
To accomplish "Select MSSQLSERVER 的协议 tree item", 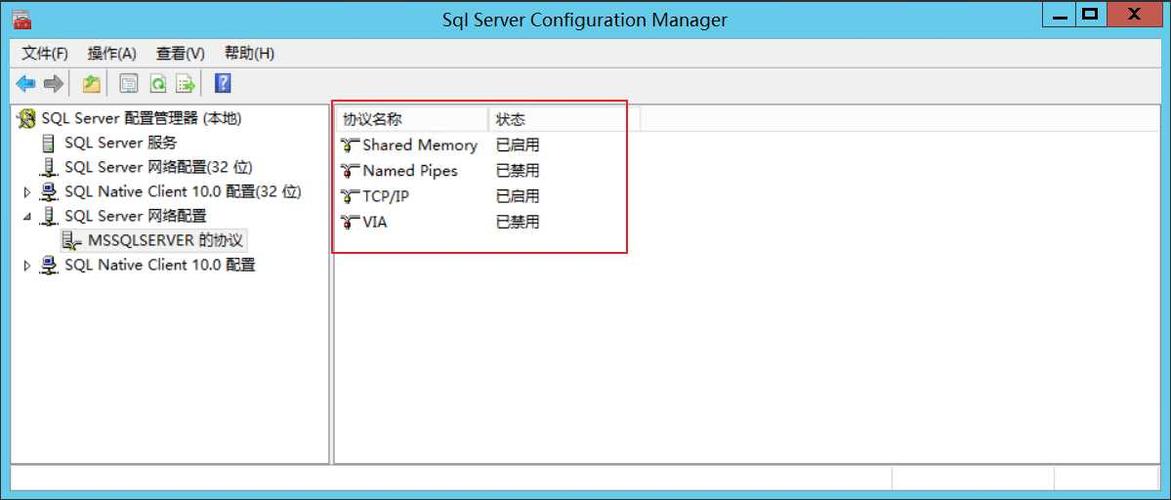I will pos(165,240).
